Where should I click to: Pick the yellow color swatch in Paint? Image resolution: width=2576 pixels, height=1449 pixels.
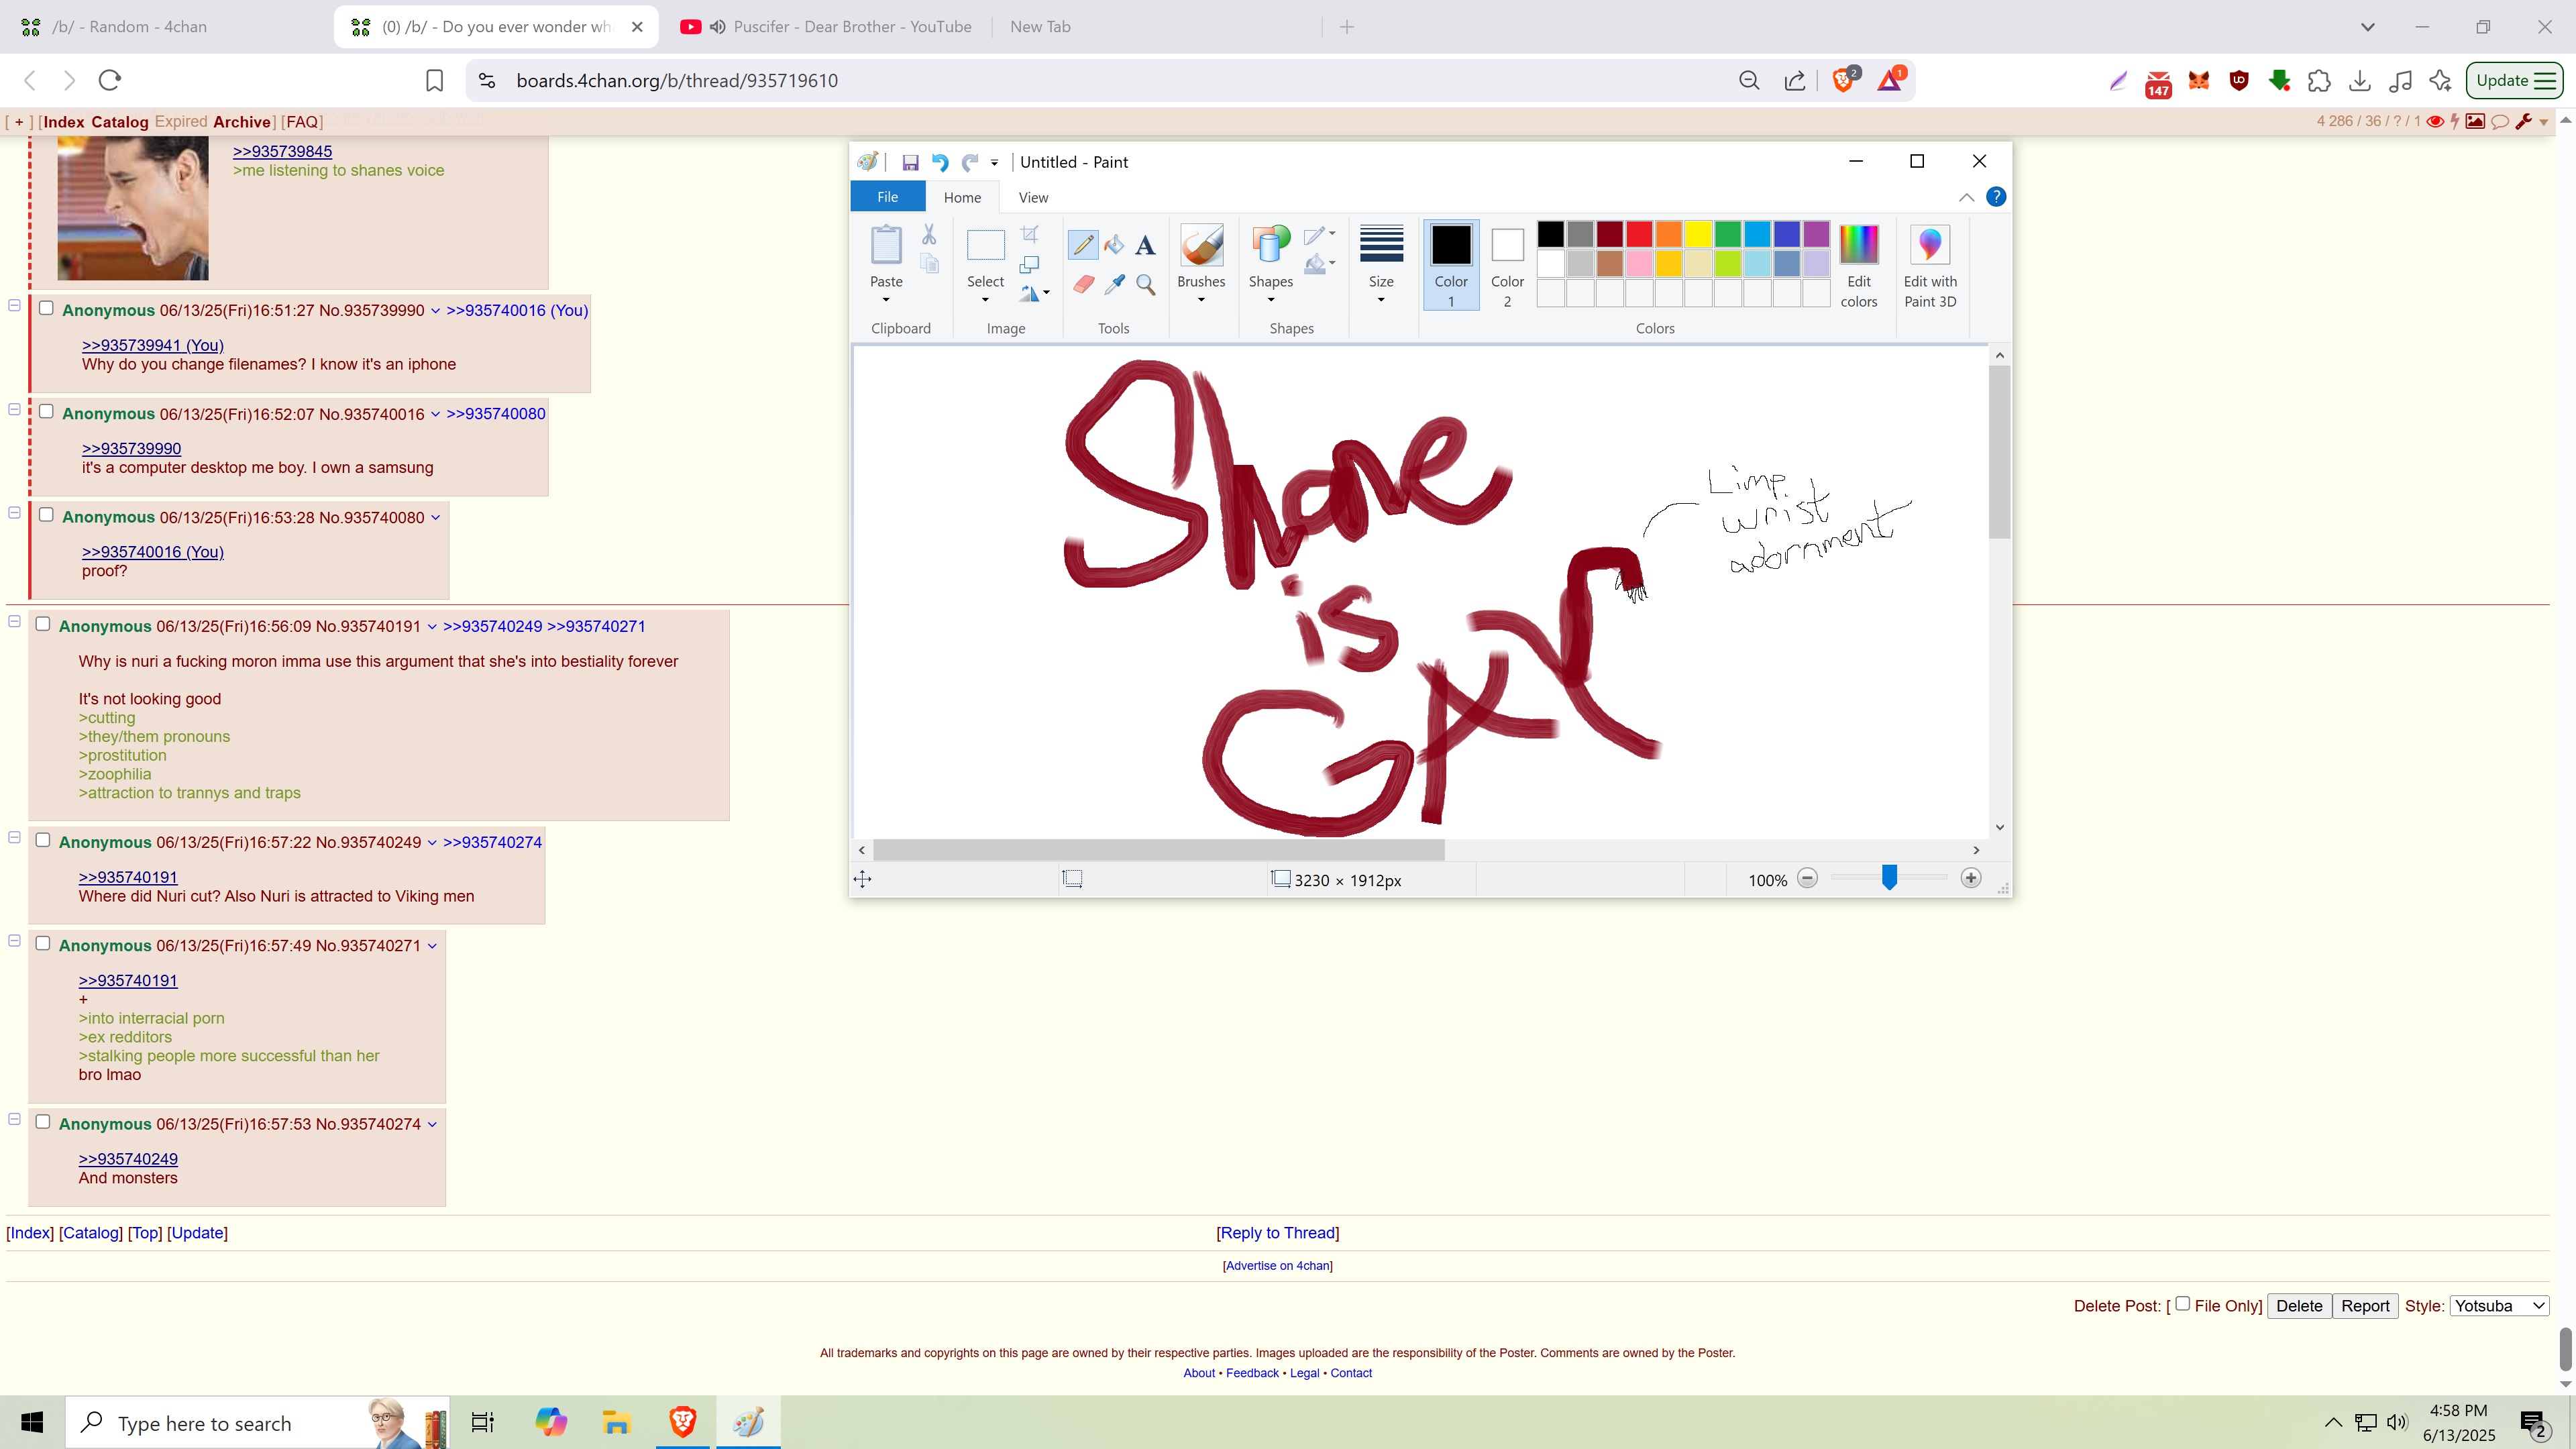point(1698,234)
